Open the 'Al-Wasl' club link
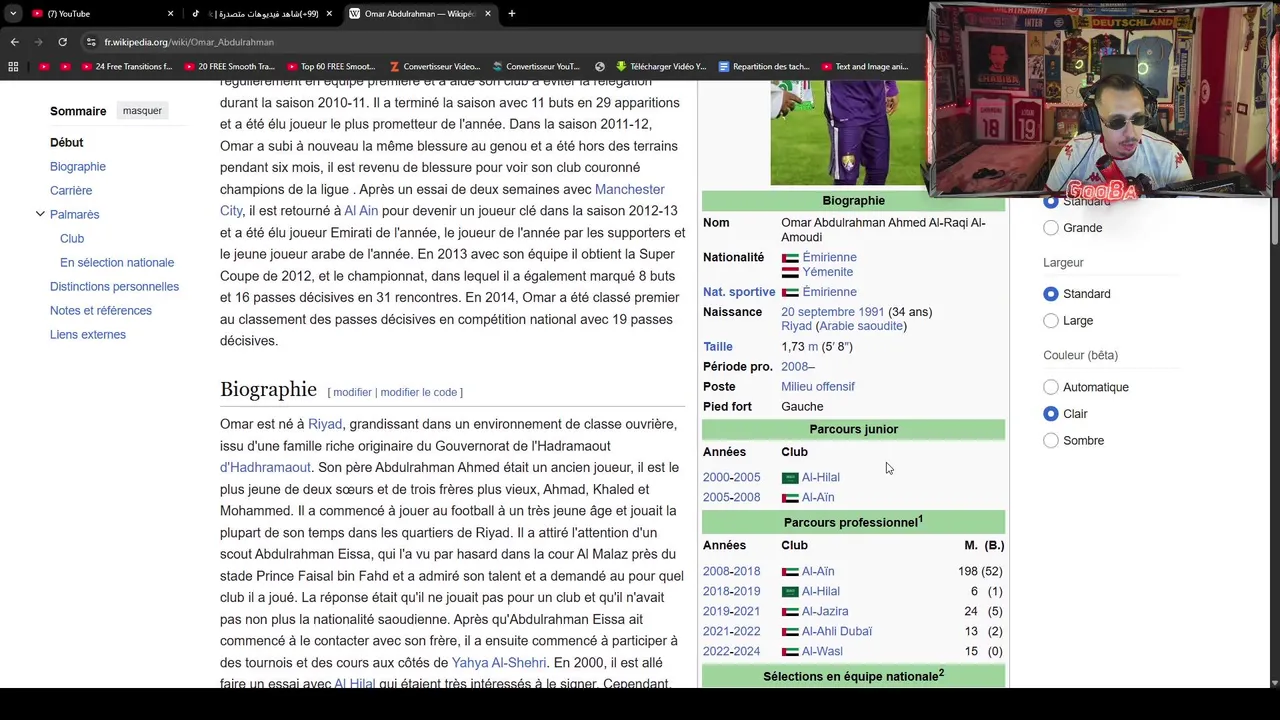The image size is (1280, 720). point(822,651)
